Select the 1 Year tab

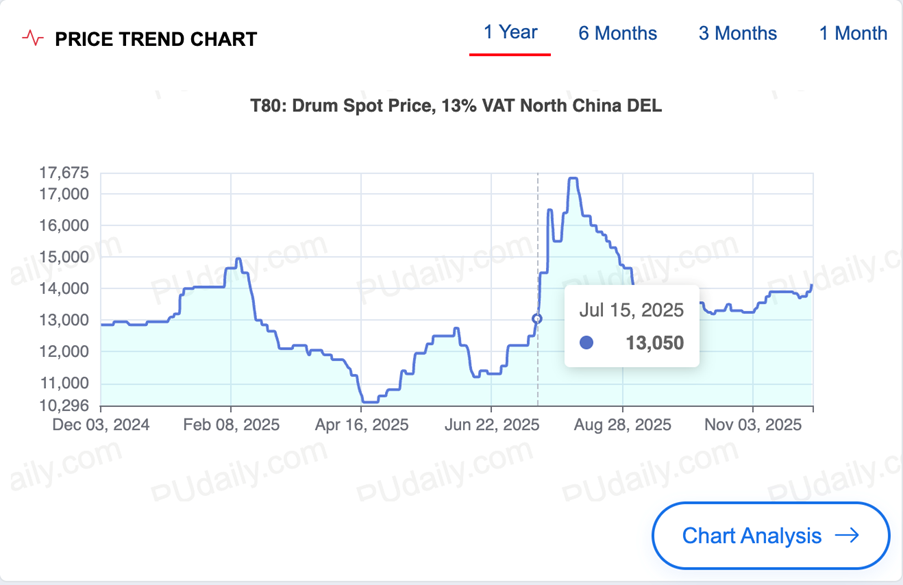510,32
